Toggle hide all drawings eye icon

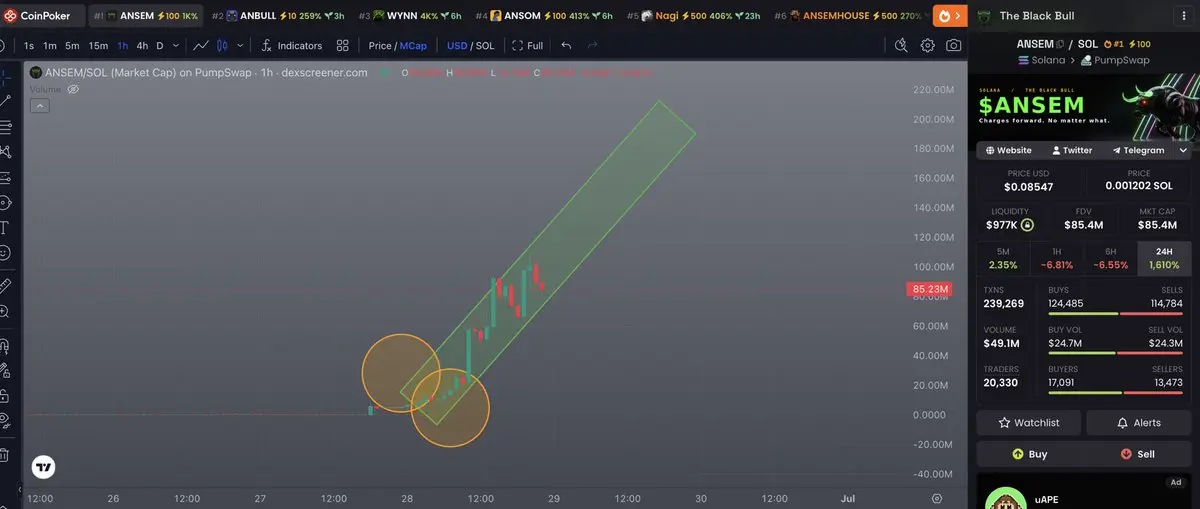tap(5, 423)
